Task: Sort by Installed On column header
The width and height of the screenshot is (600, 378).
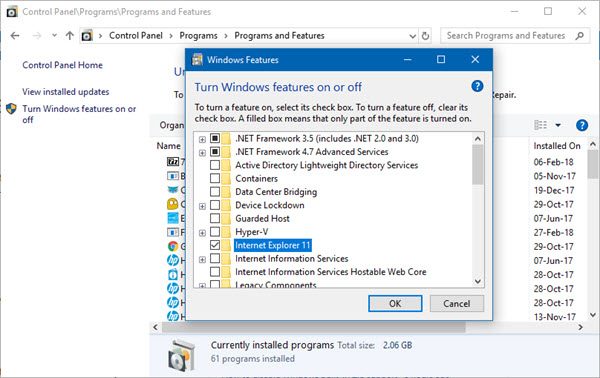Action: [x=557, y=146]
